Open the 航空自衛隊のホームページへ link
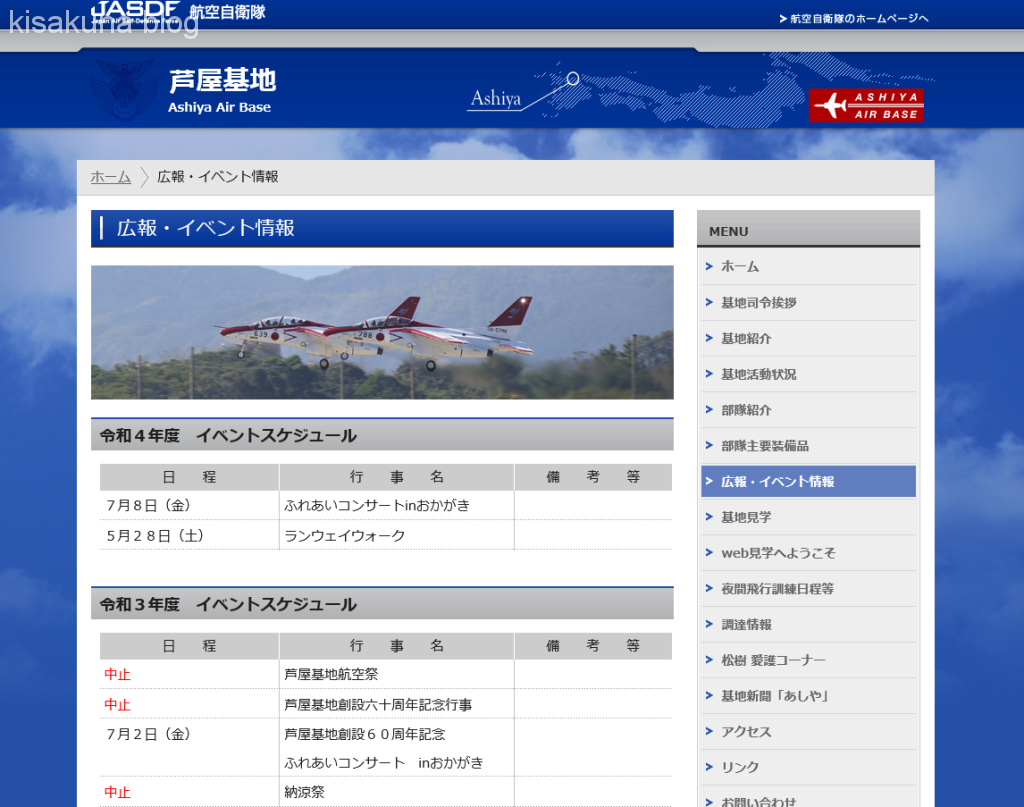 [x=854, y=19]
